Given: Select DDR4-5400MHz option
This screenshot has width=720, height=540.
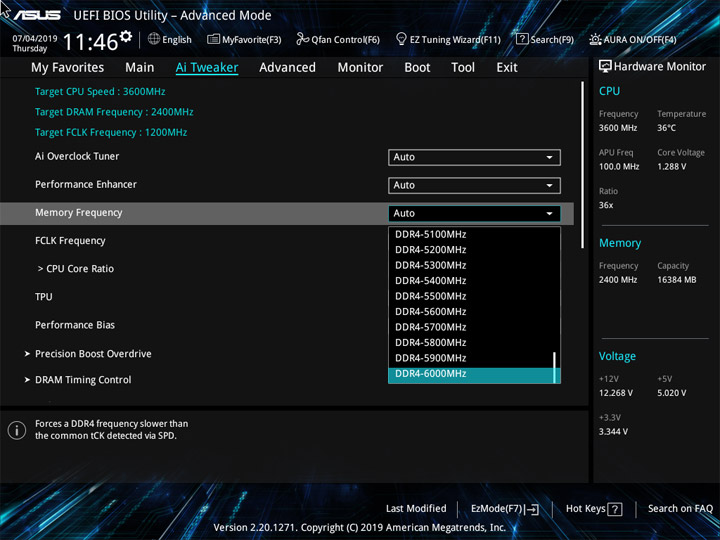Looking at the screenshot, I should pyautogui.click(x=471, y=281).
